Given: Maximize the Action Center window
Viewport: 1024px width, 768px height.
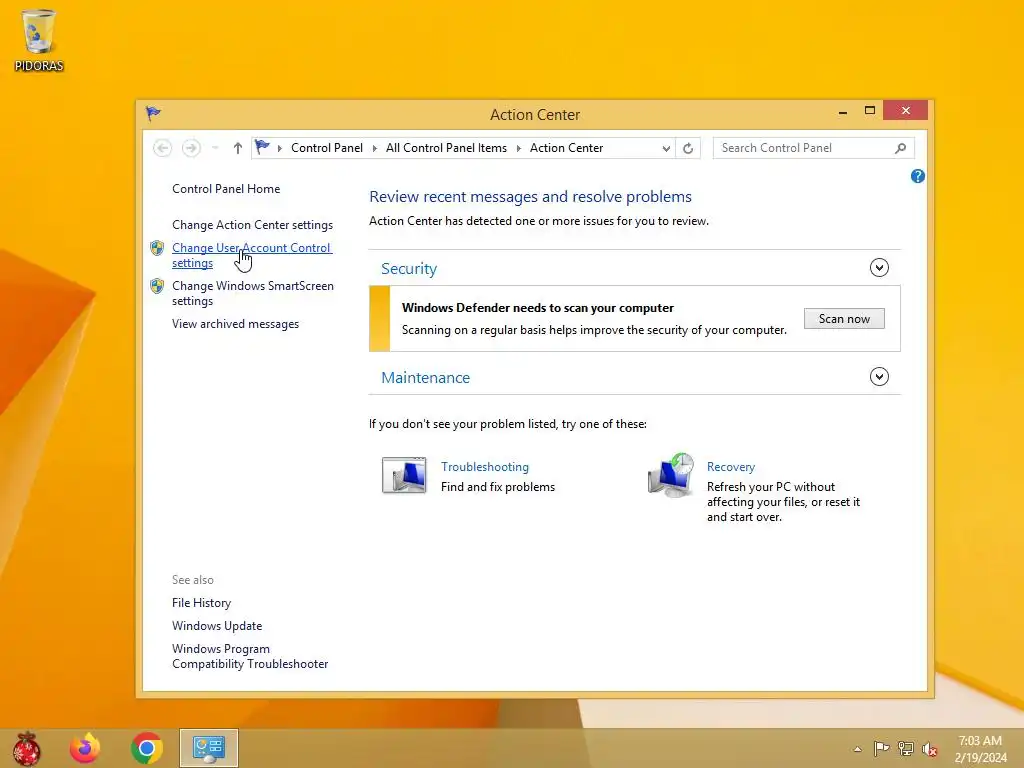Looking at the screenshot, I should point(869,111).
